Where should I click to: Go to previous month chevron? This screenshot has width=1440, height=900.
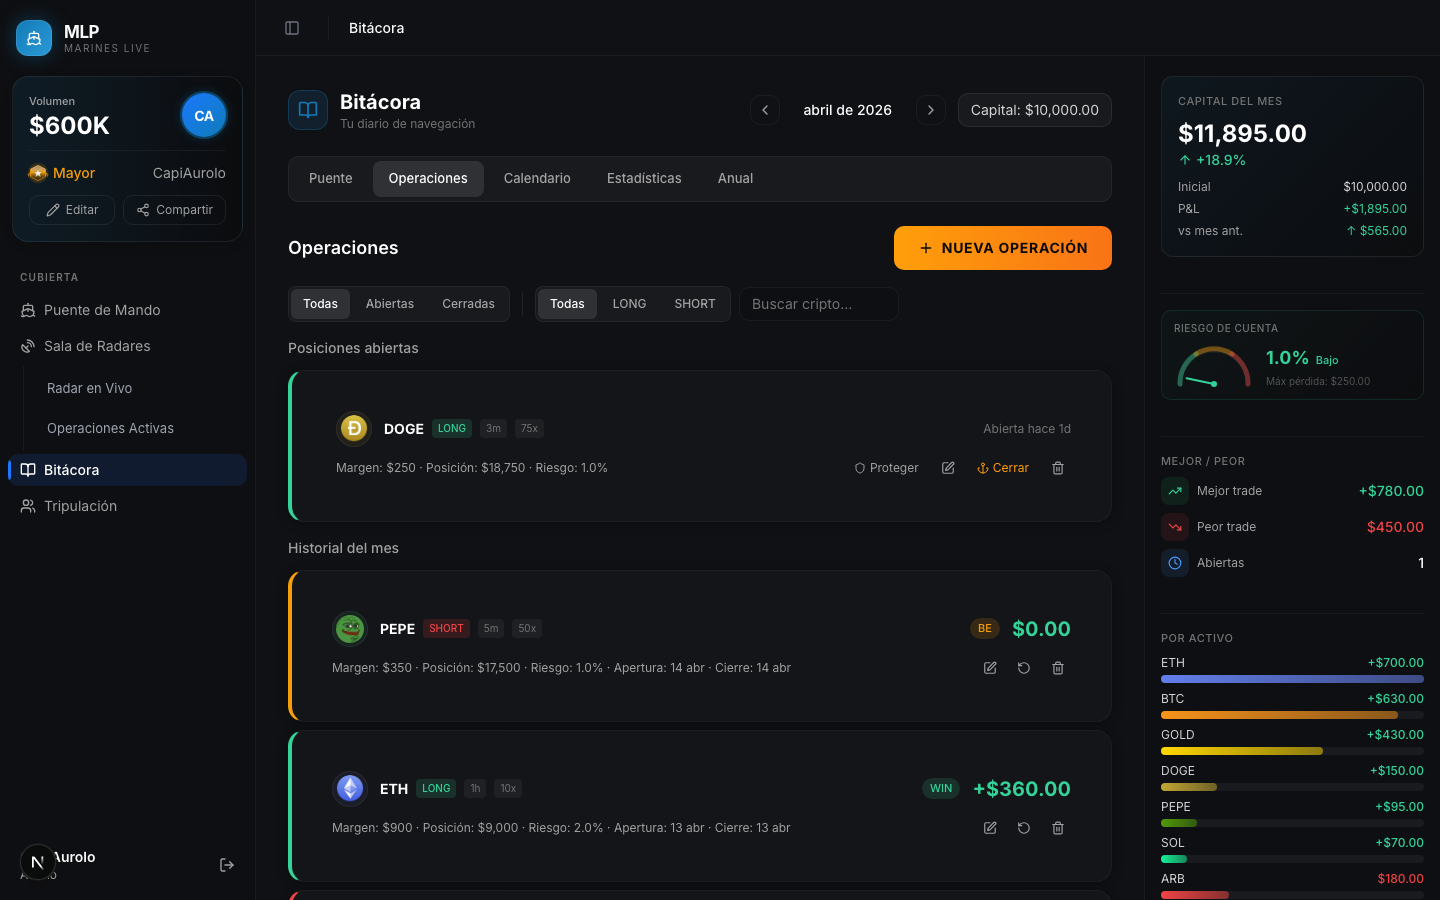point(765,110)
